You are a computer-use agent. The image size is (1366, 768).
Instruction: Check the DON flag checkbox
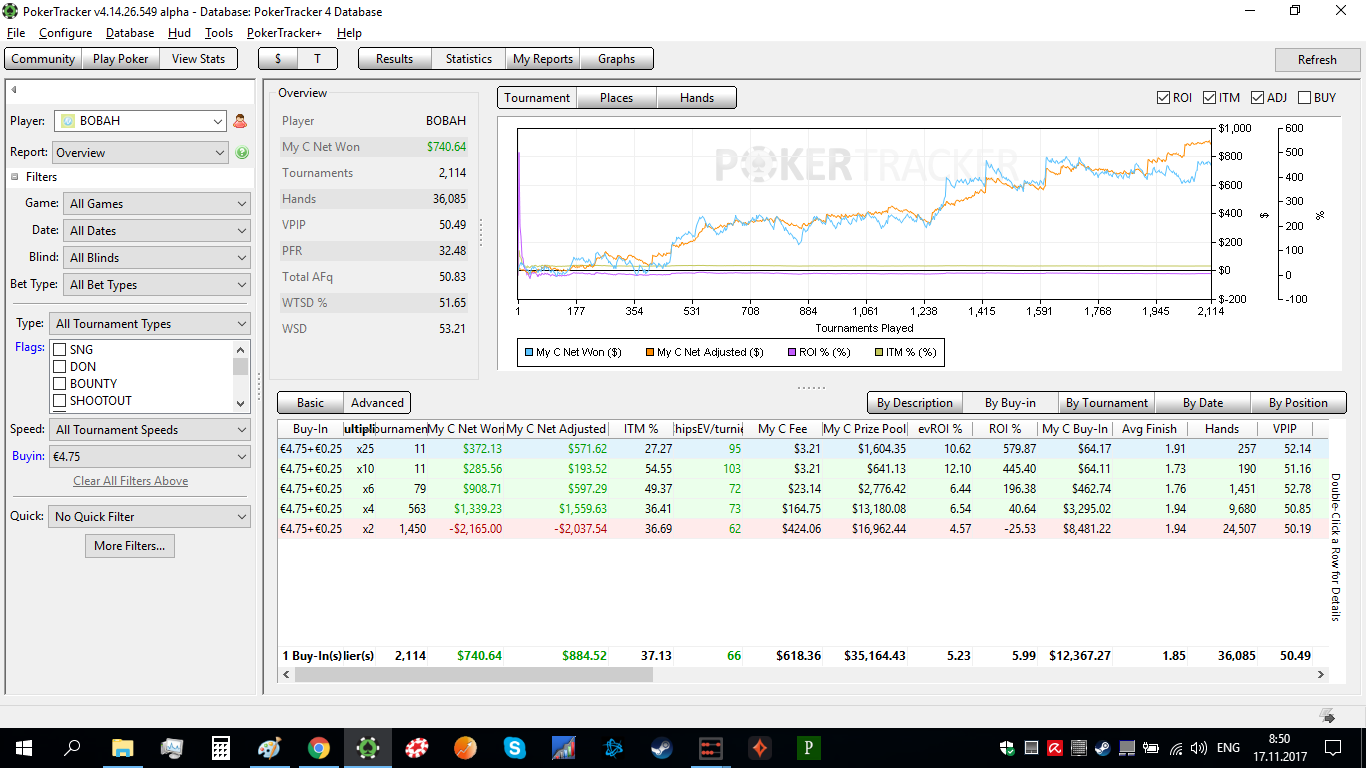click(x=60, y=367)
